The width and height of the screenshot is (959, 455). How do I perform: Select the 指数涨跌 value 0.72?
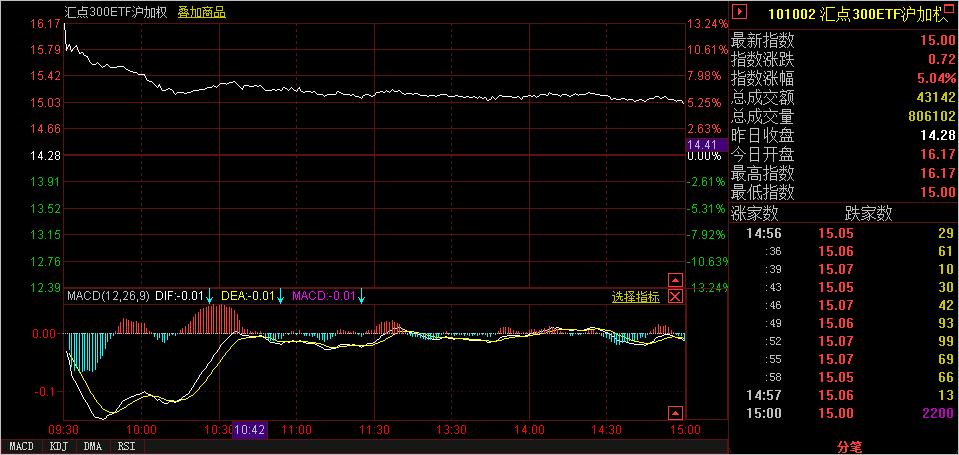941,59
